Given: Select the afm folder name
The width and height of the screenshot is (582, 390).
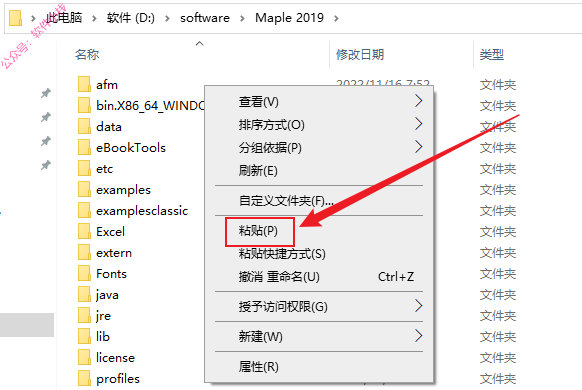Looking at the screenshot, I should click(x=107, y=85).
